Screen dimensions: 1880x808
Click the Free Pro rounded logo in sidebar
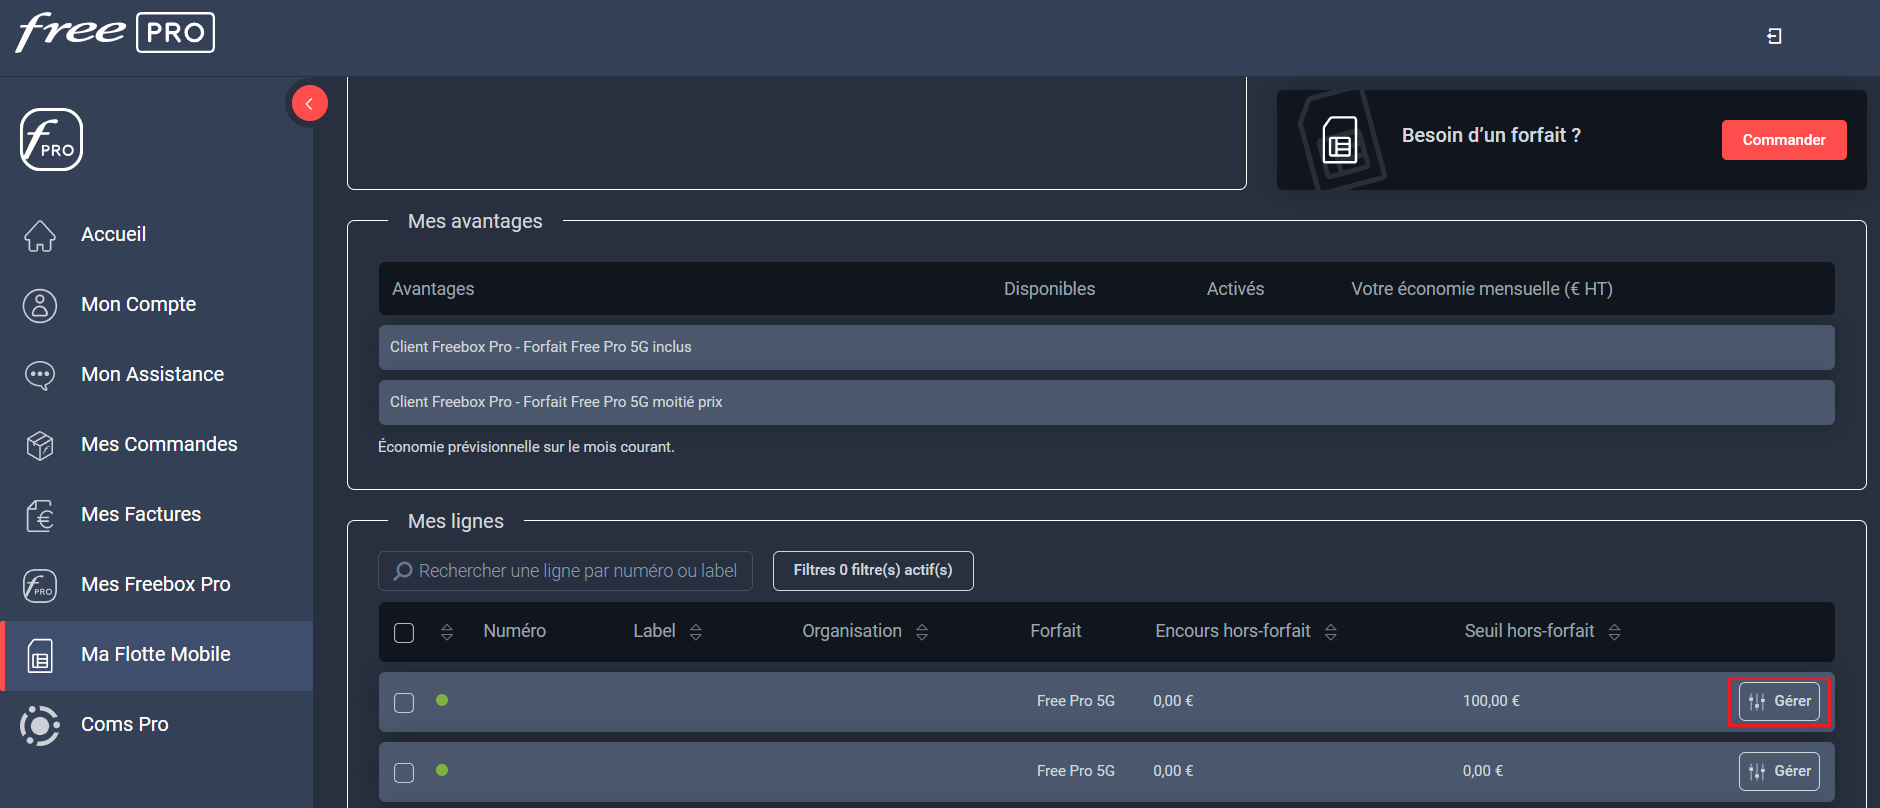(x=51, y=140)
